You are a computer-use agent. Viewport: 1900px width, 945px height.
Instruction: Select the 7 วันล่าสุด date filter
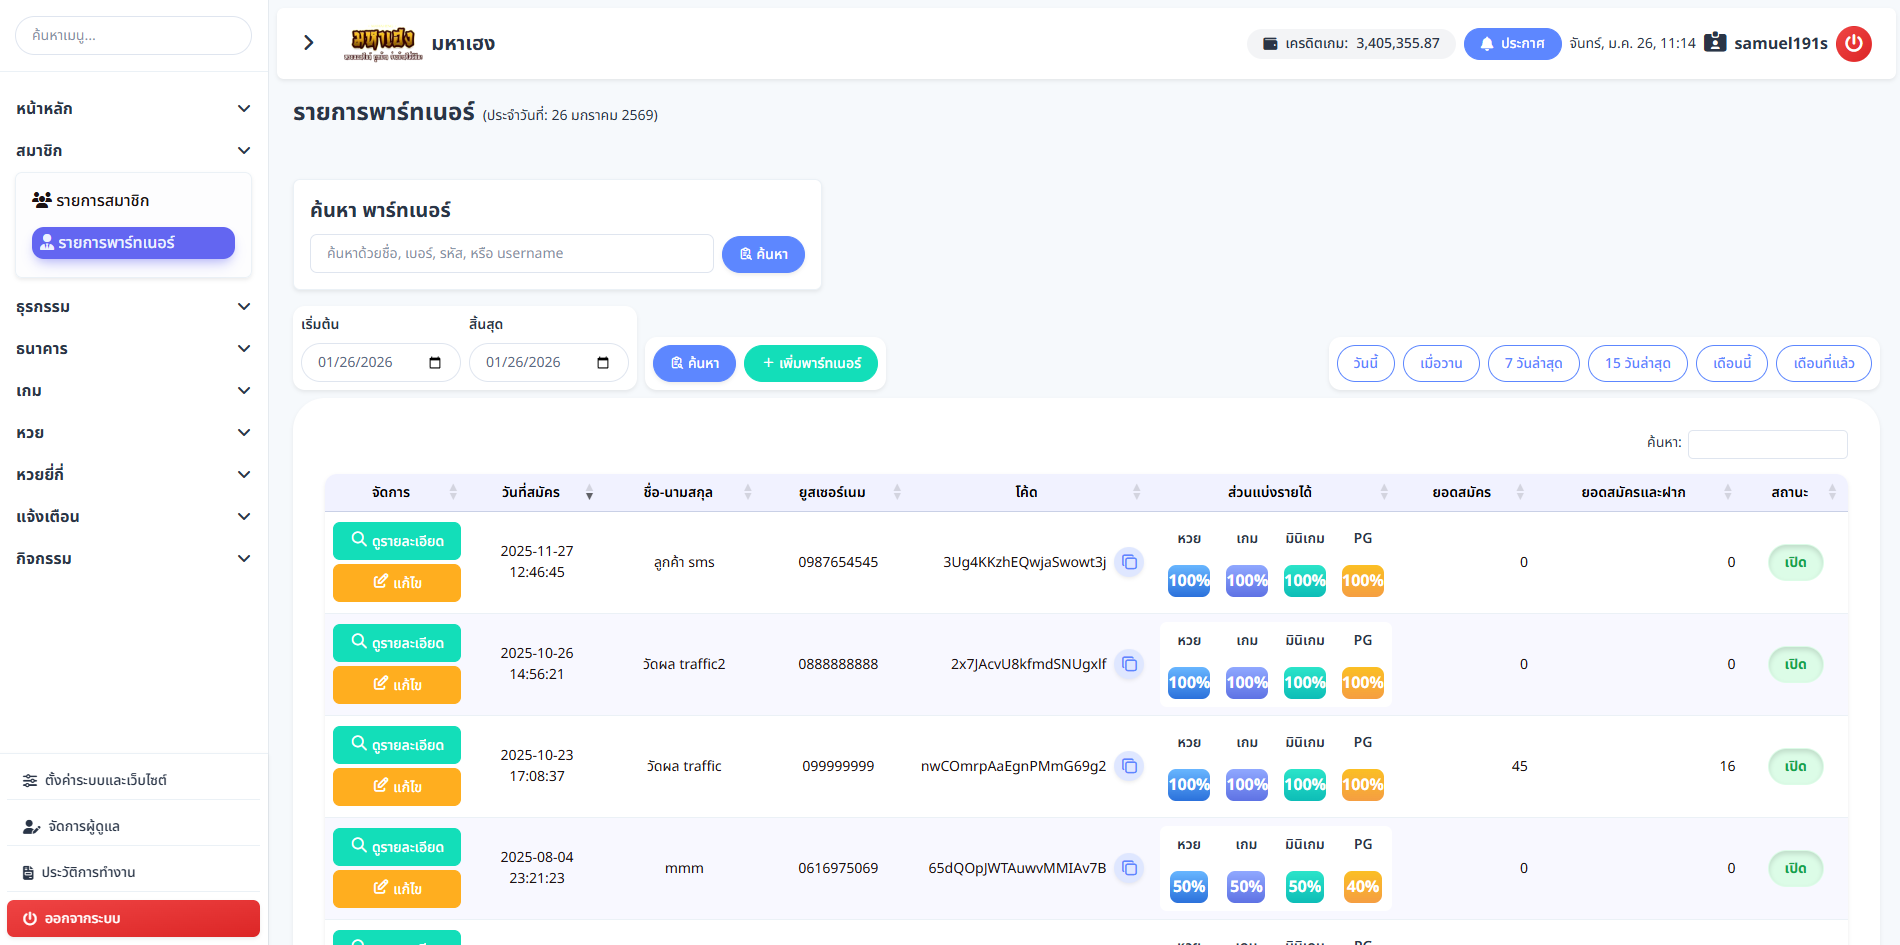[x=1533, y=363]
